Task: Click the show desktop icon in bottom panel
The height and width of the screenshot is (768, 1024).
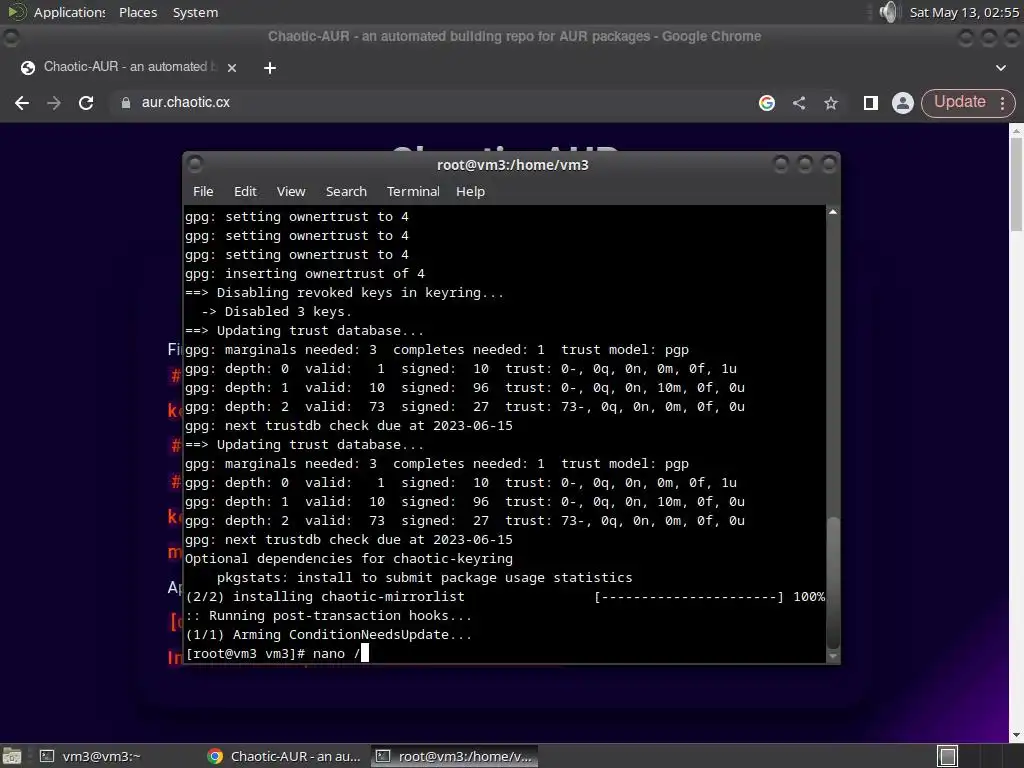Action: tap(11, 756)
